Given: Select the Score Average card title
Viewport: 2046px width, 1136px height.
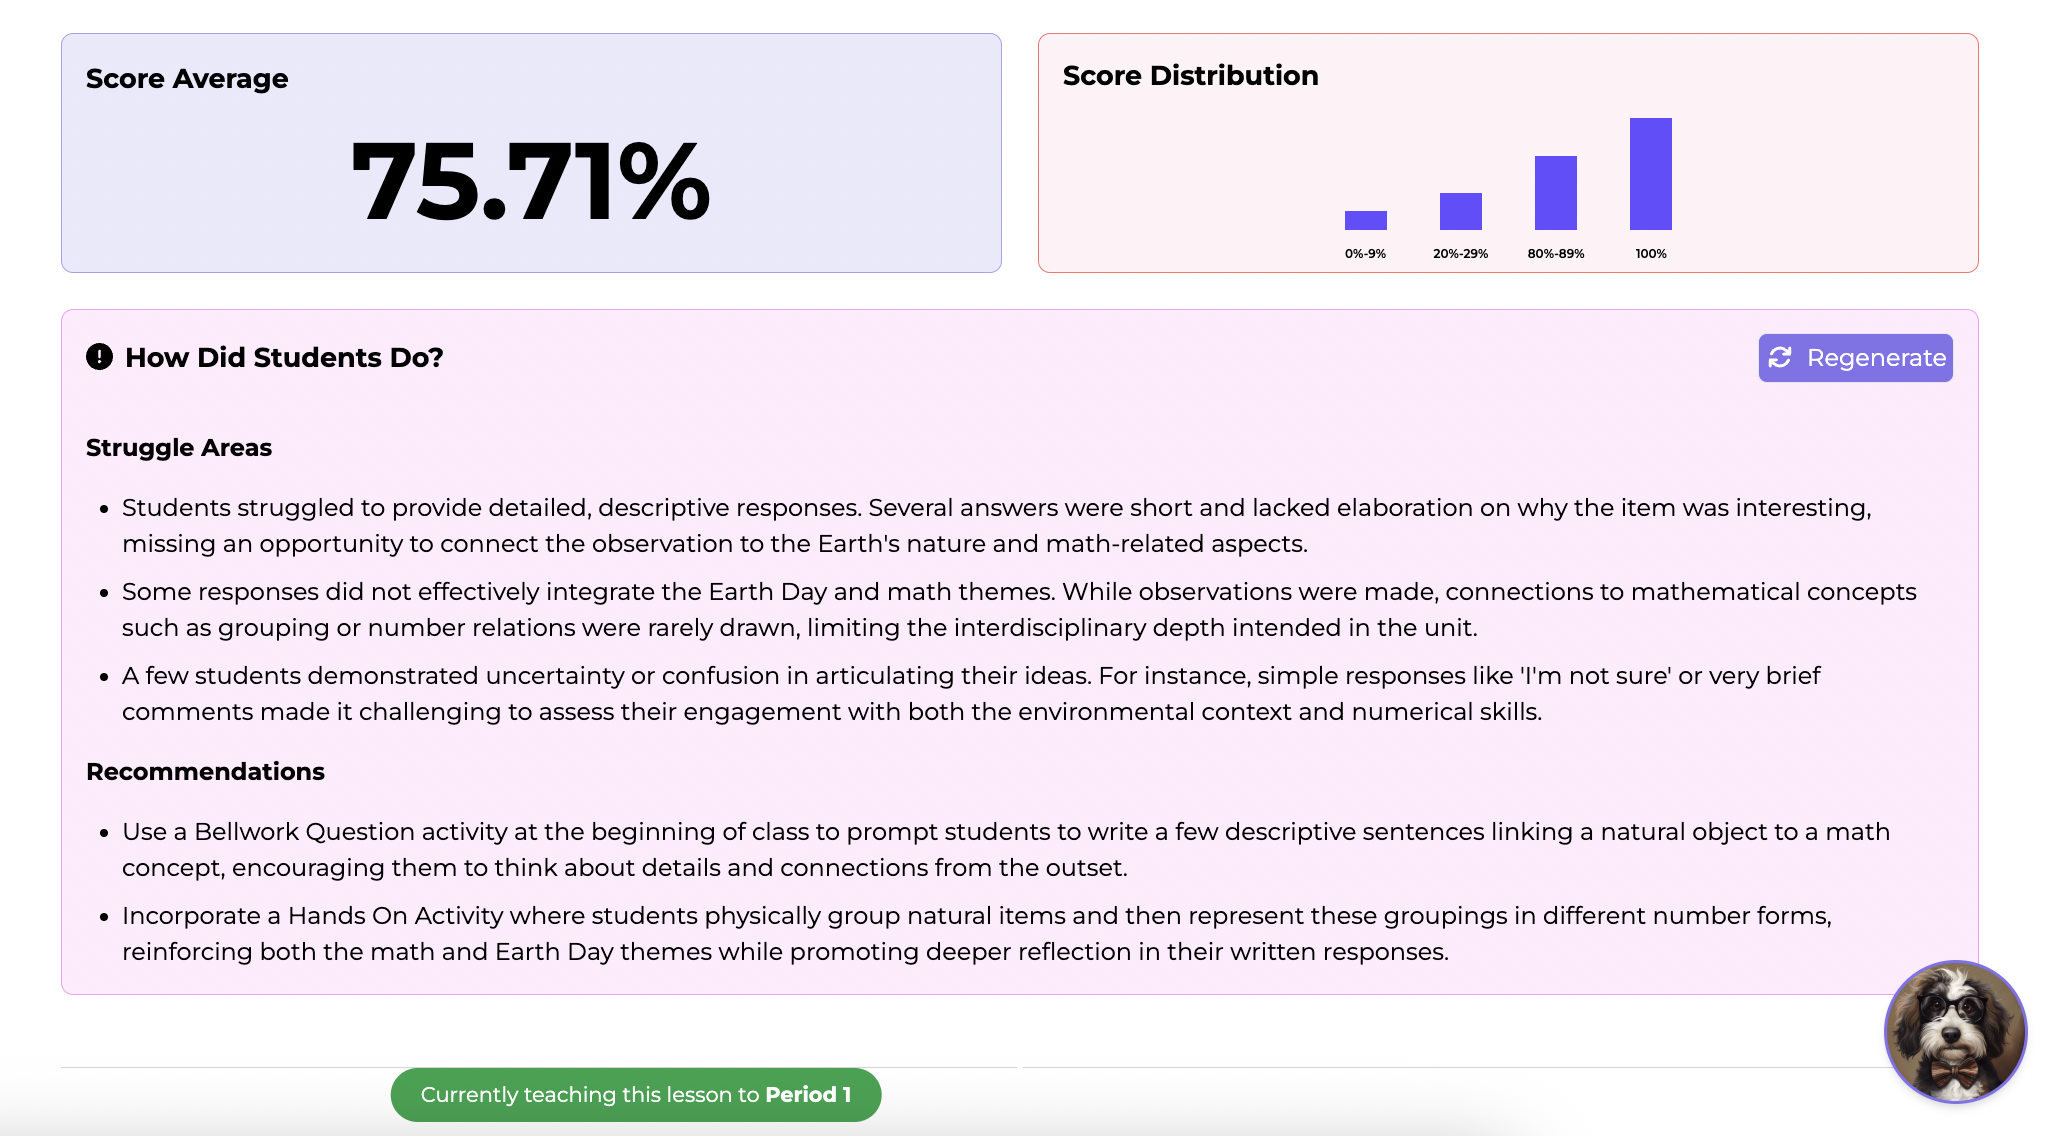Looking at the screenshot, I should pos(187,79).
